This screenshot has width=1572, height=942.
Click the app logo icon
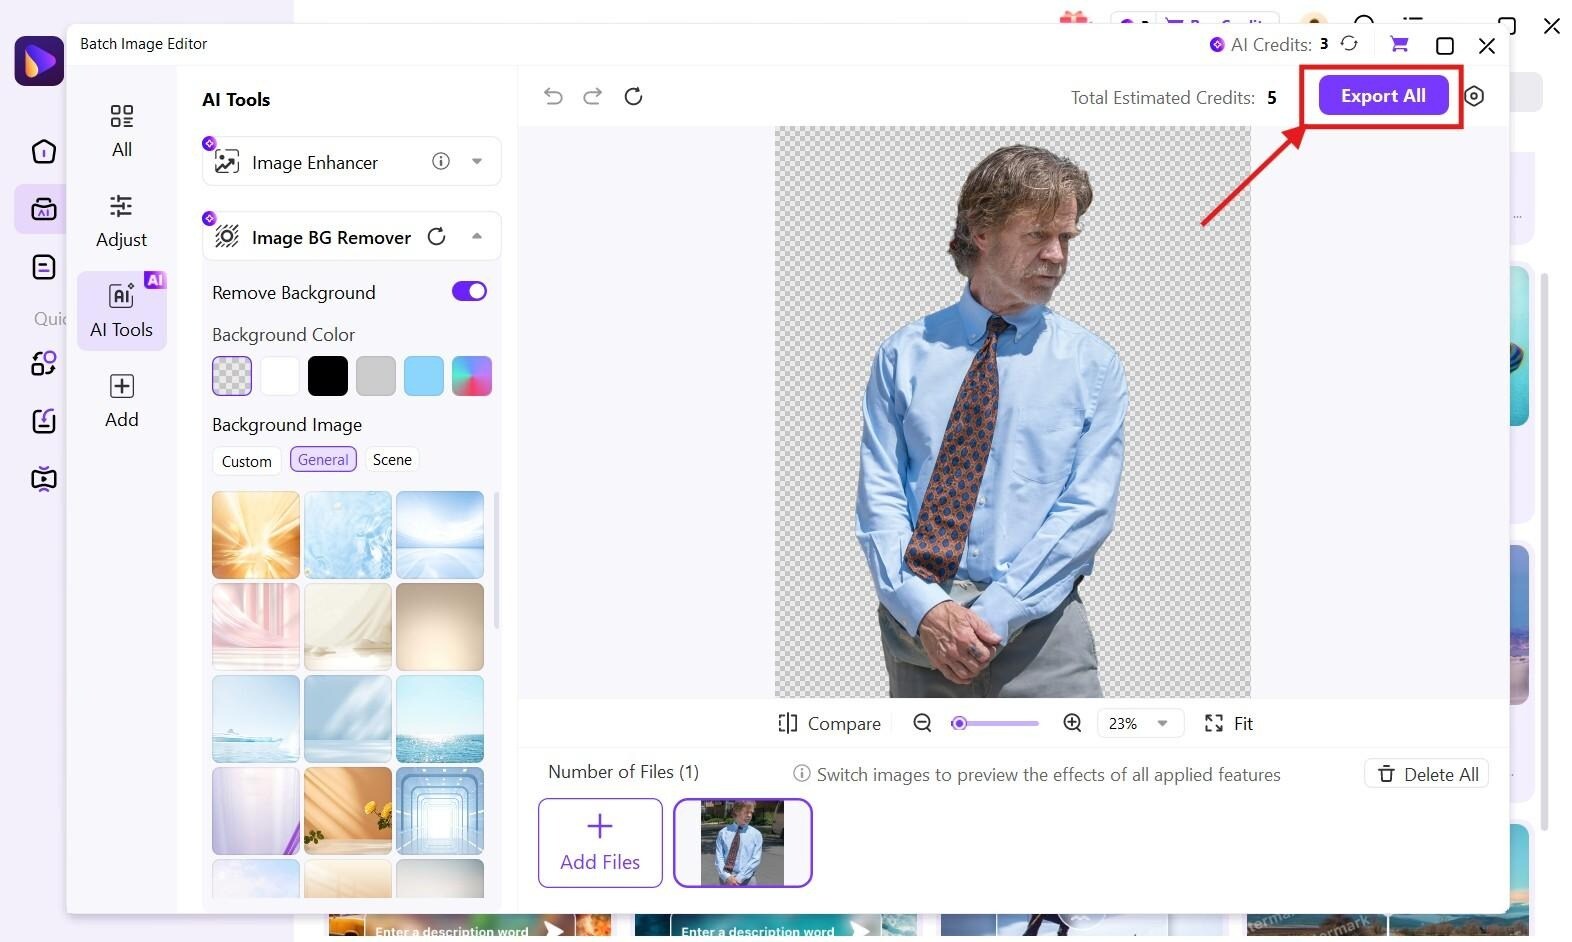point(39,61)
